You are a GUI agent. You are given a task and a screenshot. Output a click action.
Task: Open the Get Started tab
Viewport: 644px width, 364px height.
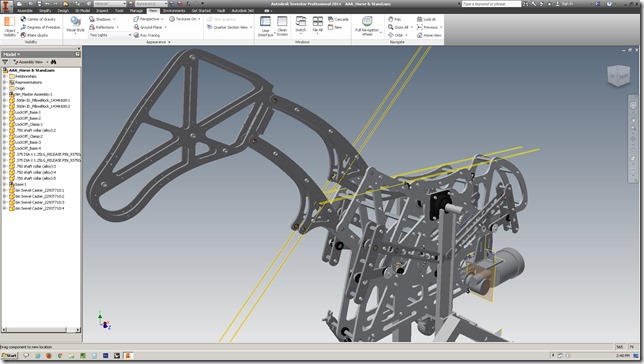(201, 11)
